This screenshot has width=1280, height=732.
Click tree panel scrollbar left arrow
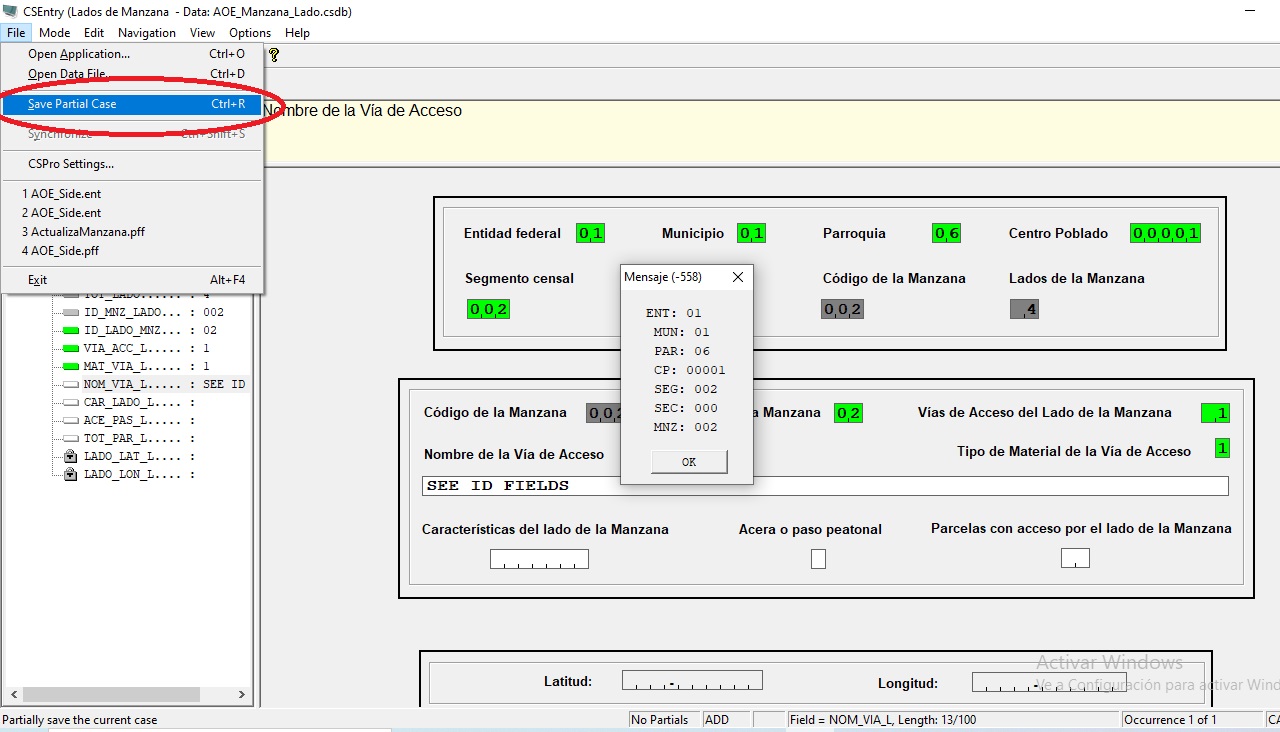[x=12, y=693]
